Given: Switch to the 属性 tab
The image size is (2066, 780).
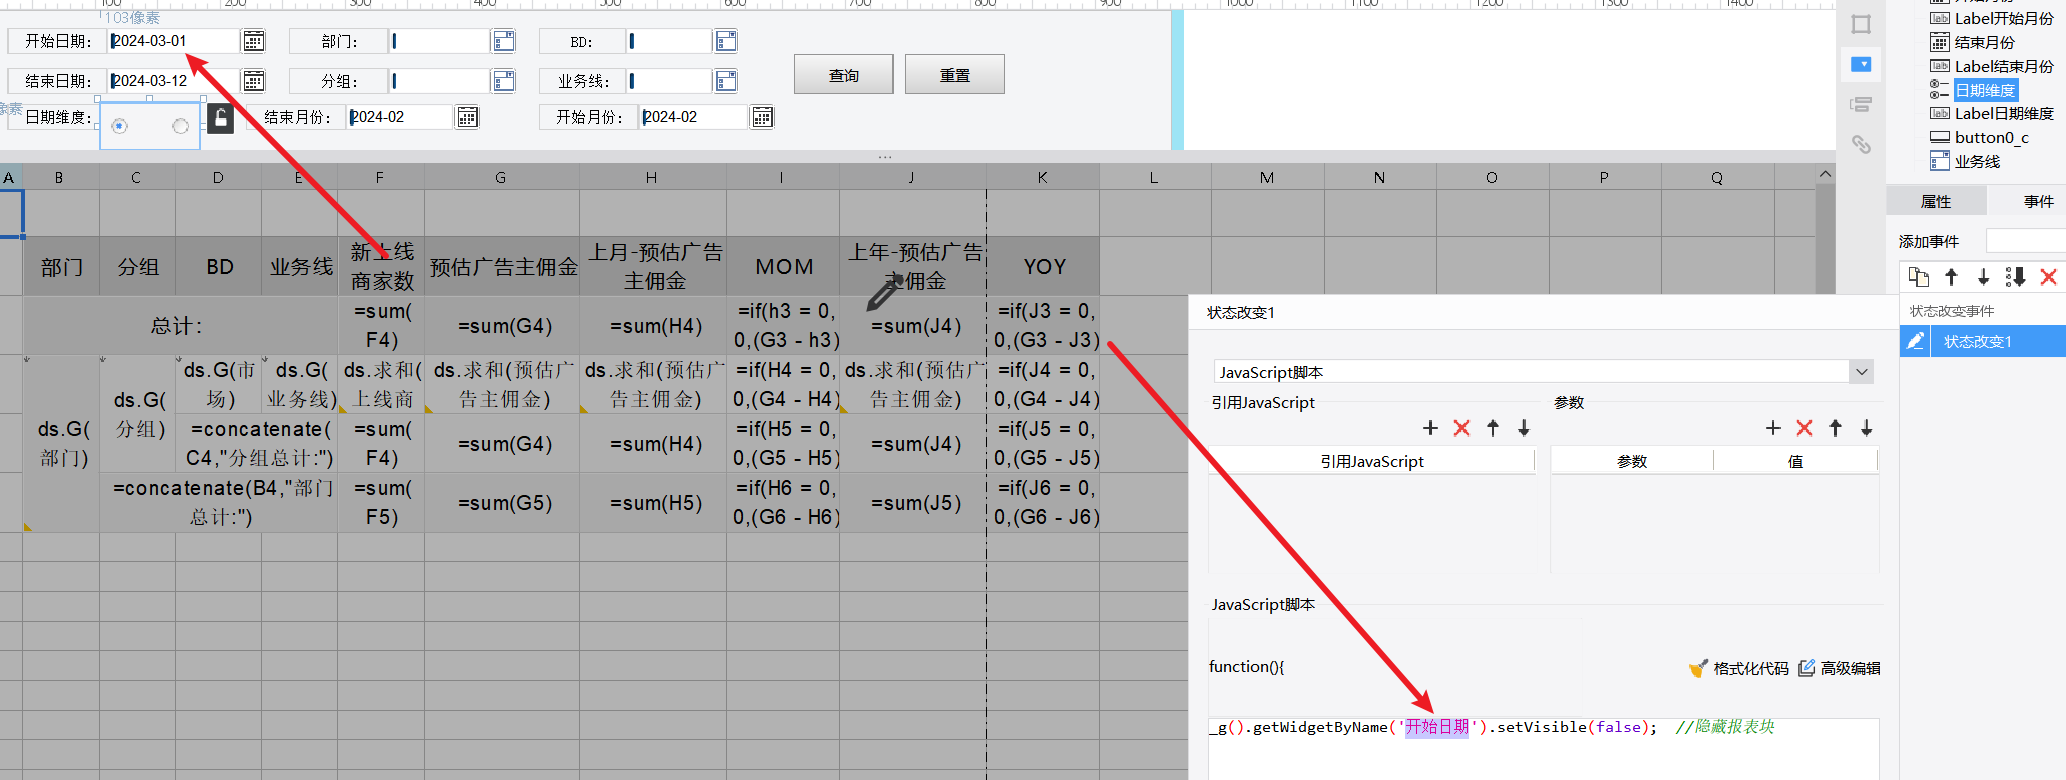Looking at the screenshot, I should point(1936,201).
